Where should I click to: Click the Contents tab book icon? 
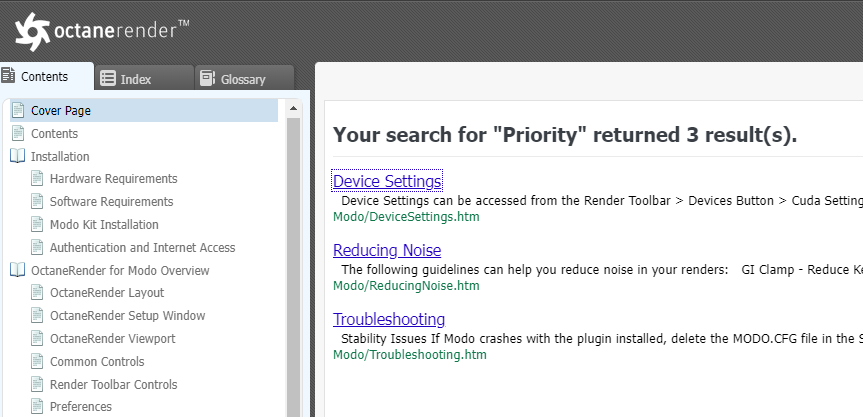click(8, 76)
